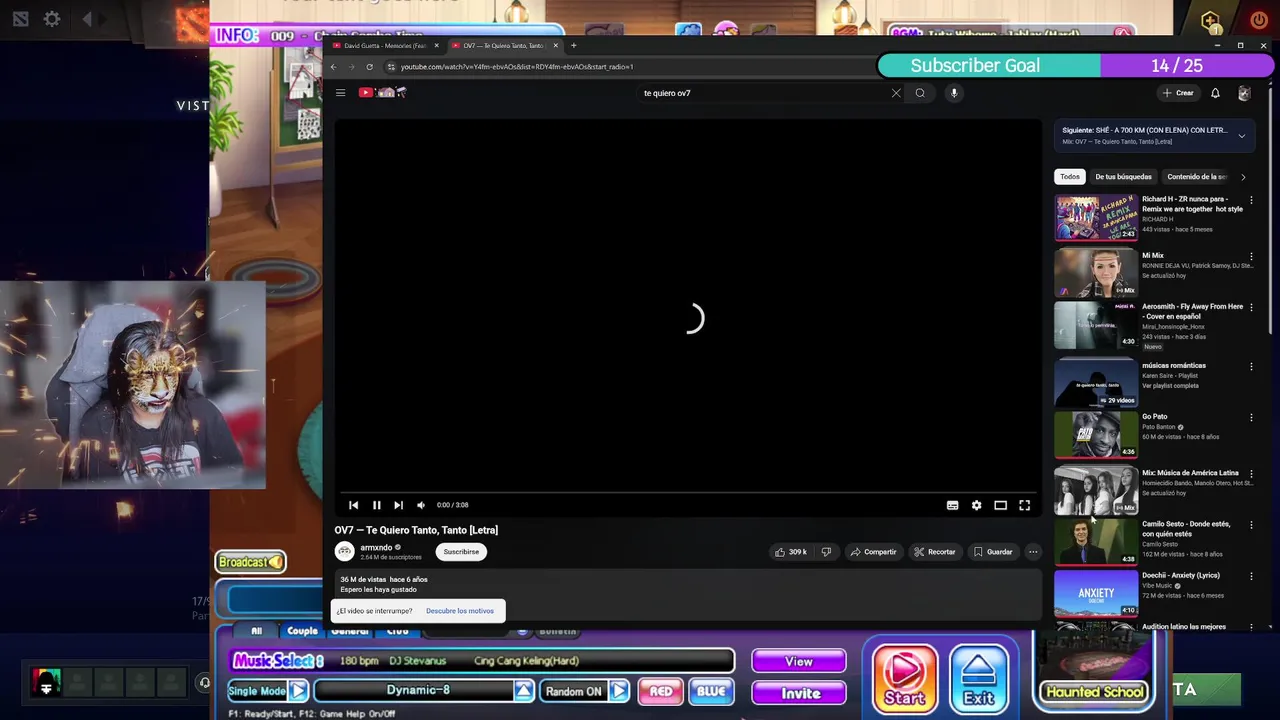Open the Dynamic-8 mode selector arrow
The height and width of the screenshot is (720, 1280).
click(x=524, y=691)
